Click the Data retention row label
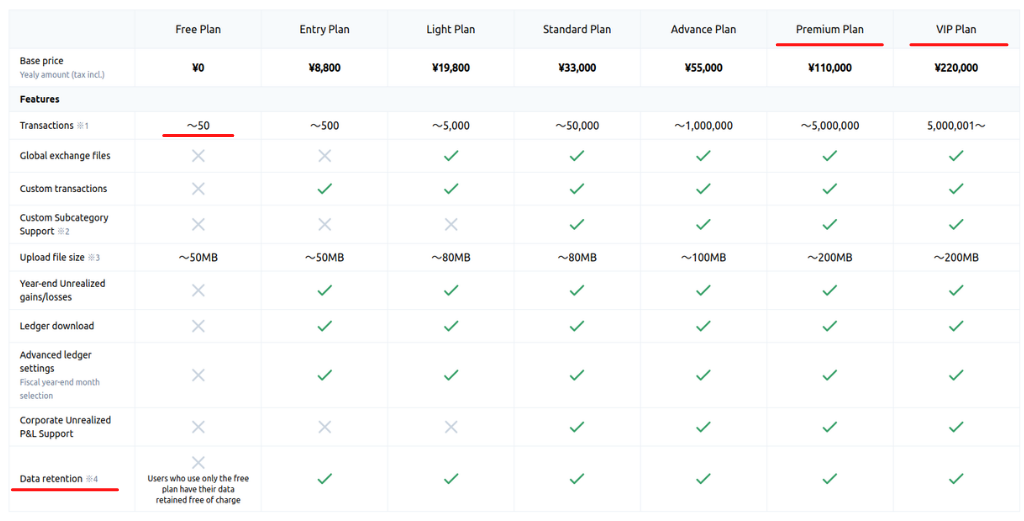The height and width of the screenshot is (521, 1024). (51, 479)
